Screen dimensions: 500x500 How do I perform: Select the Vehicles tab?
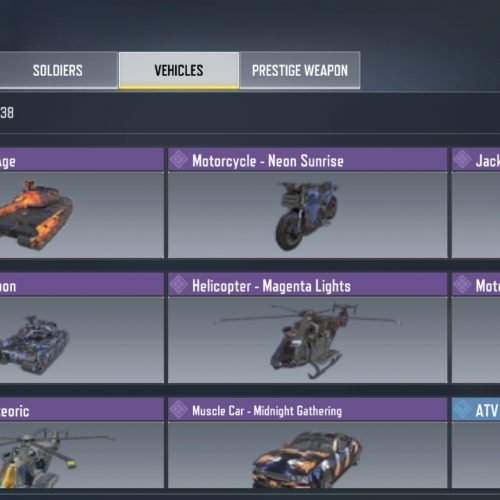(179, 70)
